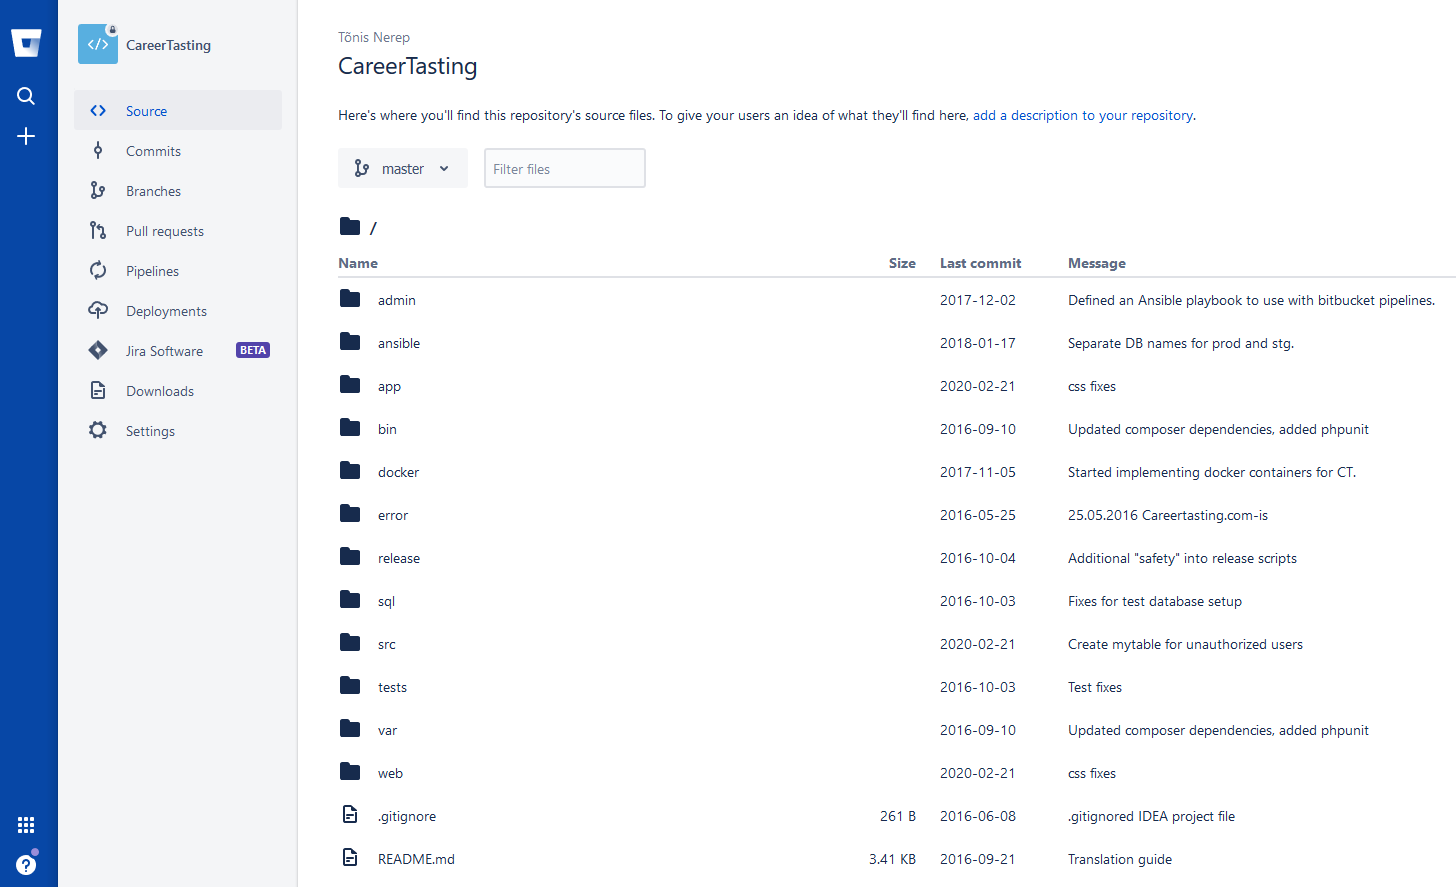Open the bin folder link
Viewport: 1456px width, 887px height.
[x=387, y=429]
